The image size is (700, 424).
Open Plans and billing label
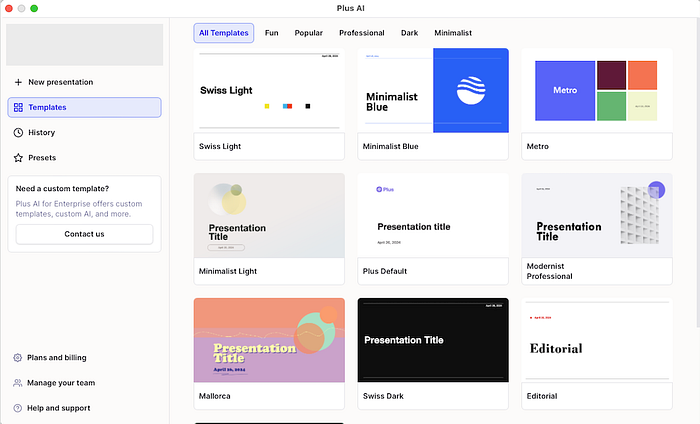pos(57,357)
